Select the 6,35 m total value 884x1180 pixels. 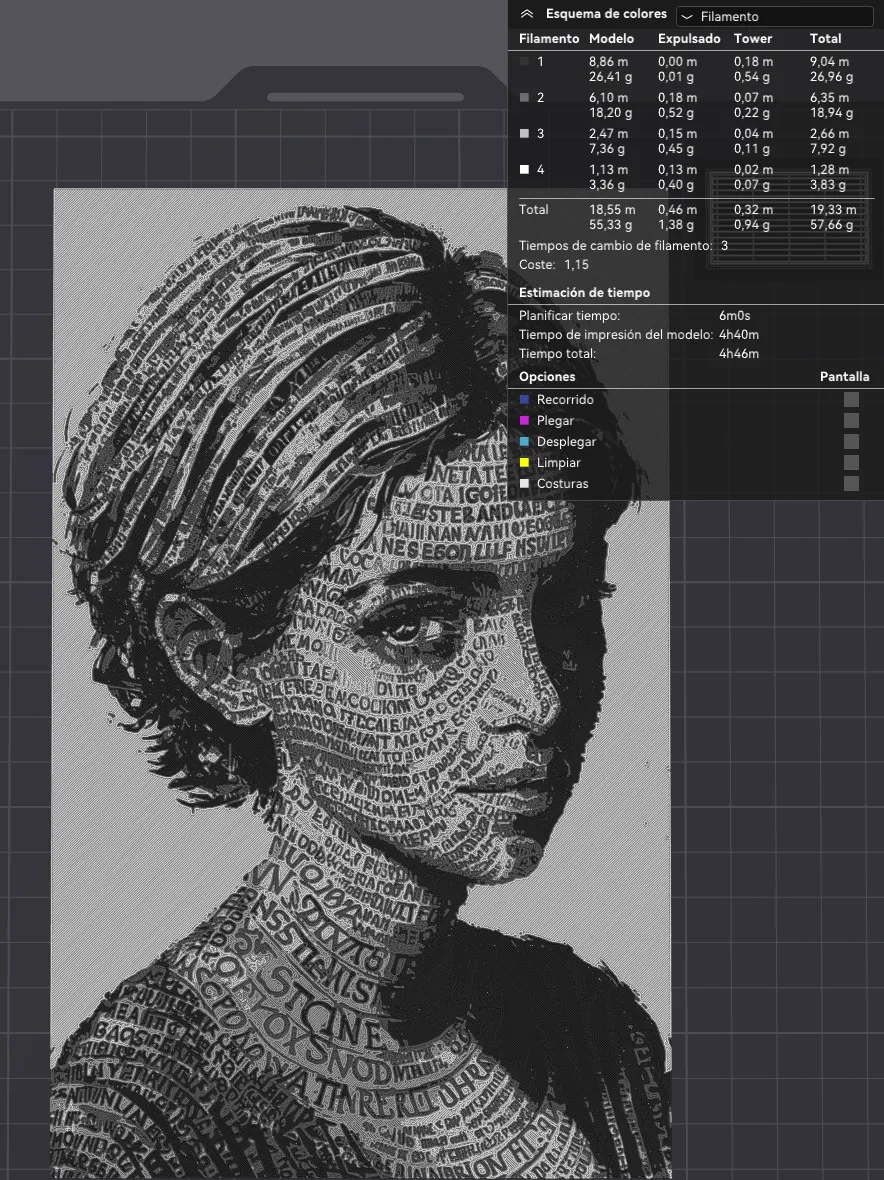(829, 98)
